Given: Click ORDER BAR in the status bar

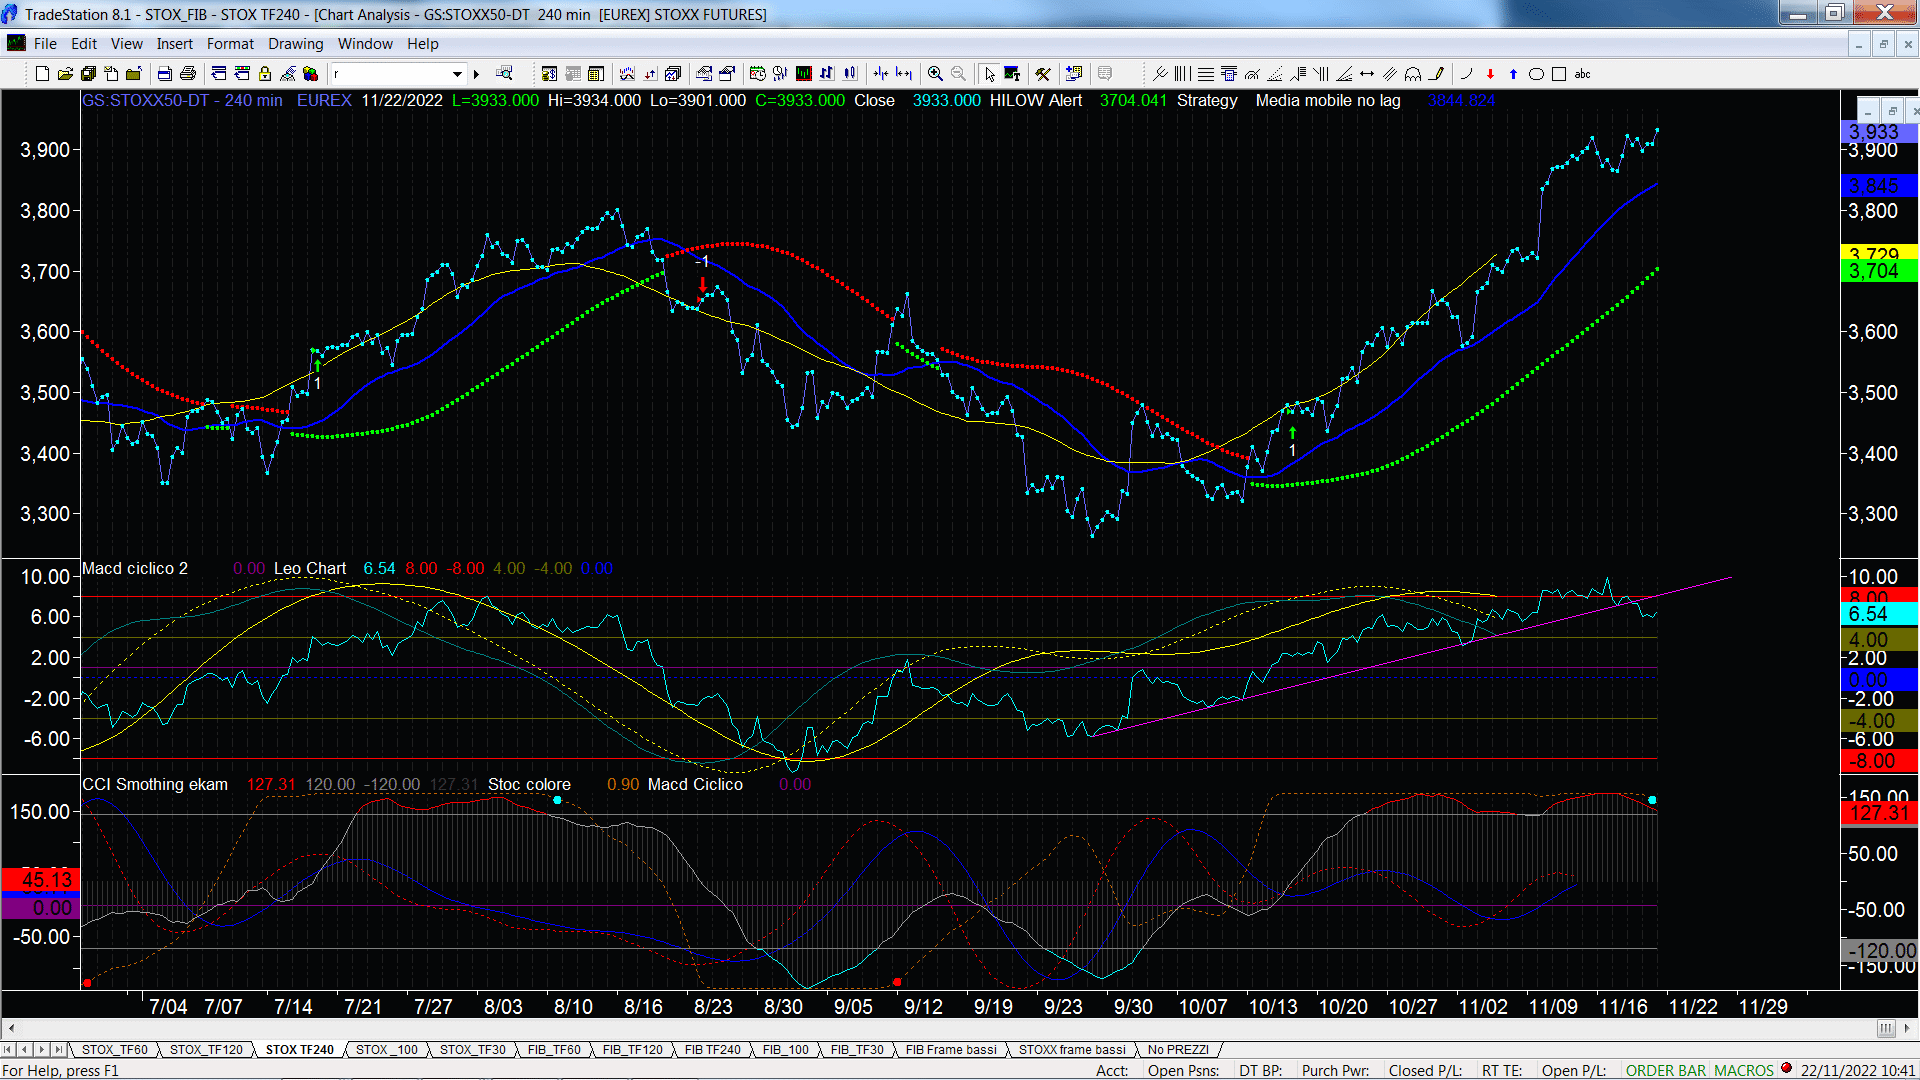Looking at the screenshot, I should (x=1666, y=1070).
